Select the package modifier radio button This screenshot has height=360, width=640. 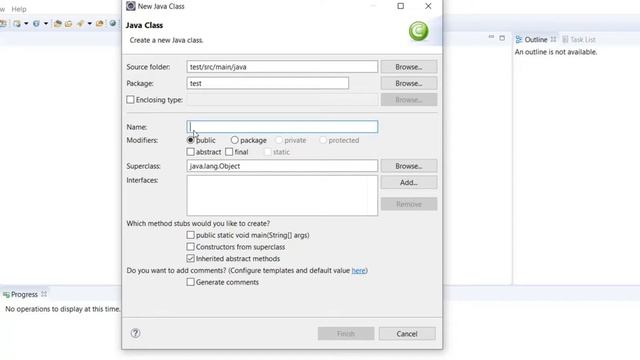pyautogui.click(x=234, y=140)
